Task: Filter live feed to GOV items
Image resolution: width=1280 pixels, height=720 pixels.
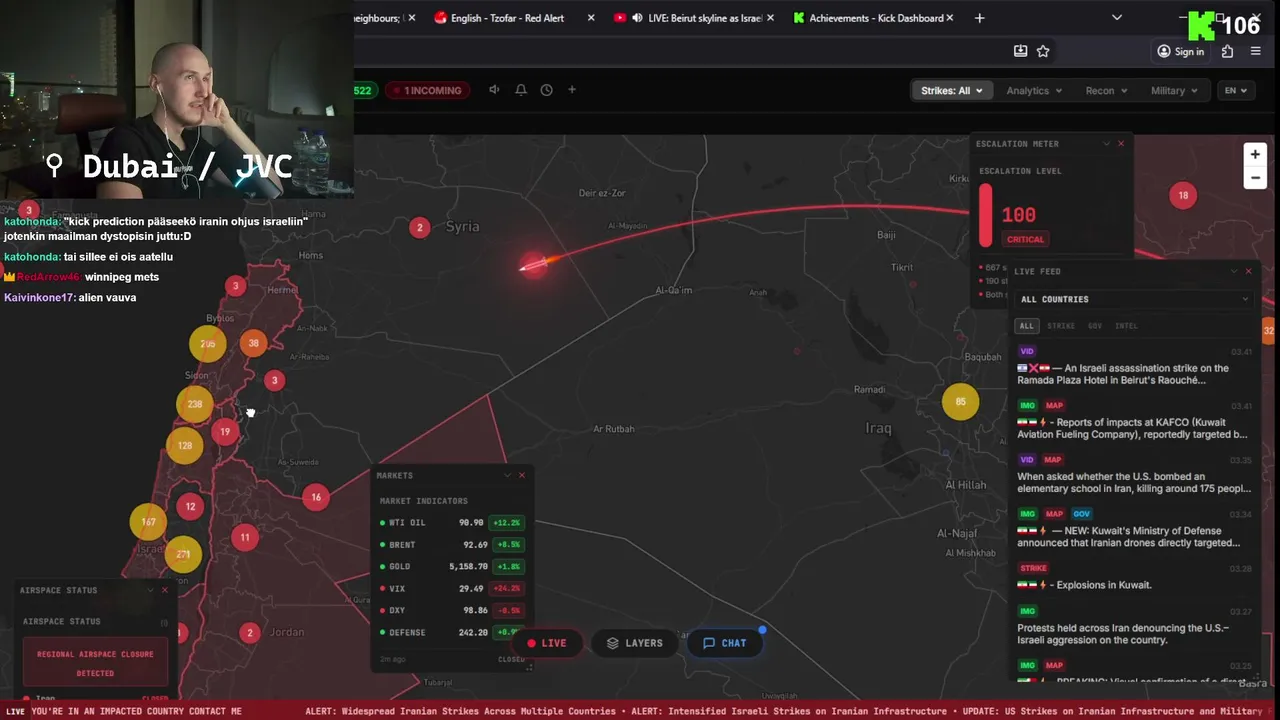Action: click(1095, 326)
